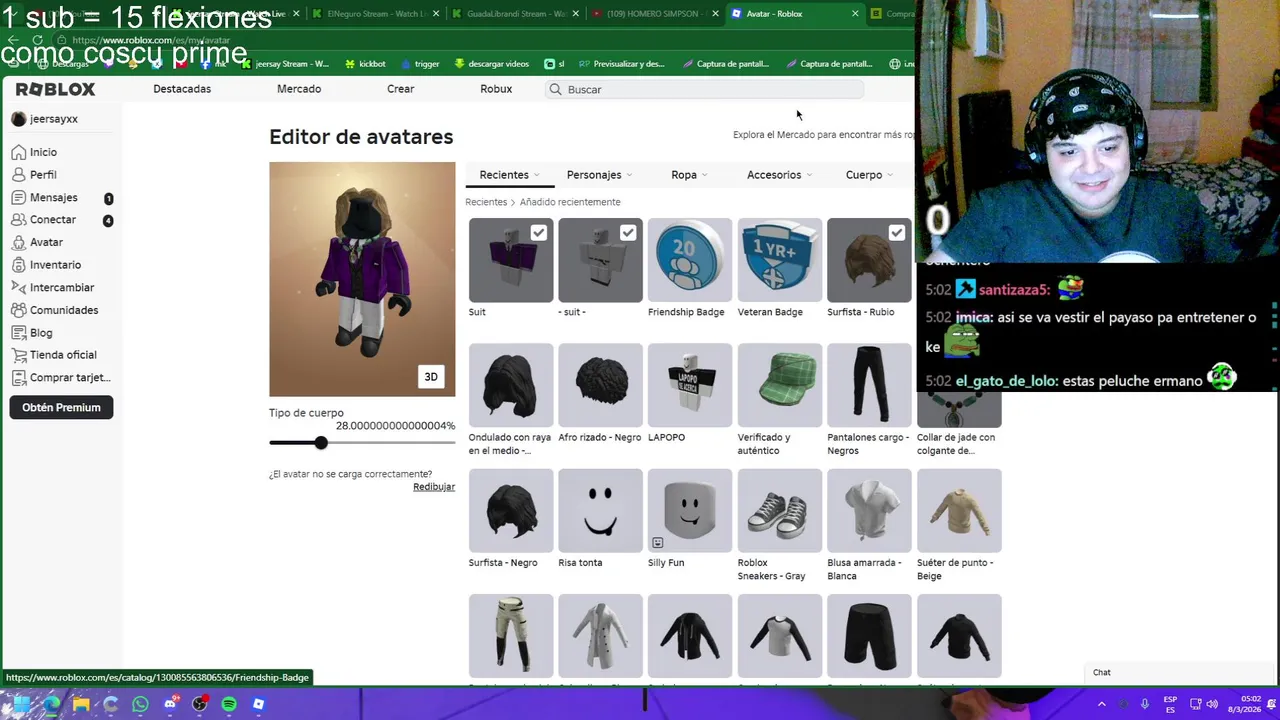Select the Roblox Sneakers - Gray thumbnail
1280x720 pixels.
[x=780, y=511]
